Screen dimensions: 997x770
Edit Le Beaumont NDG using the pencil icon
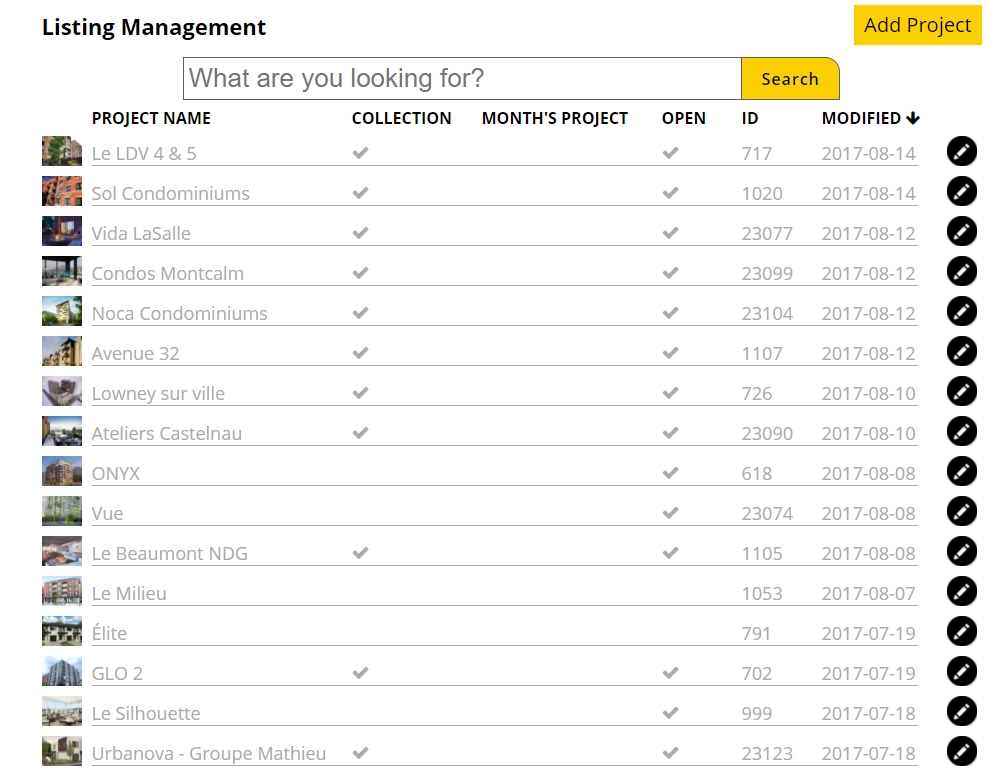coord(961,551)
